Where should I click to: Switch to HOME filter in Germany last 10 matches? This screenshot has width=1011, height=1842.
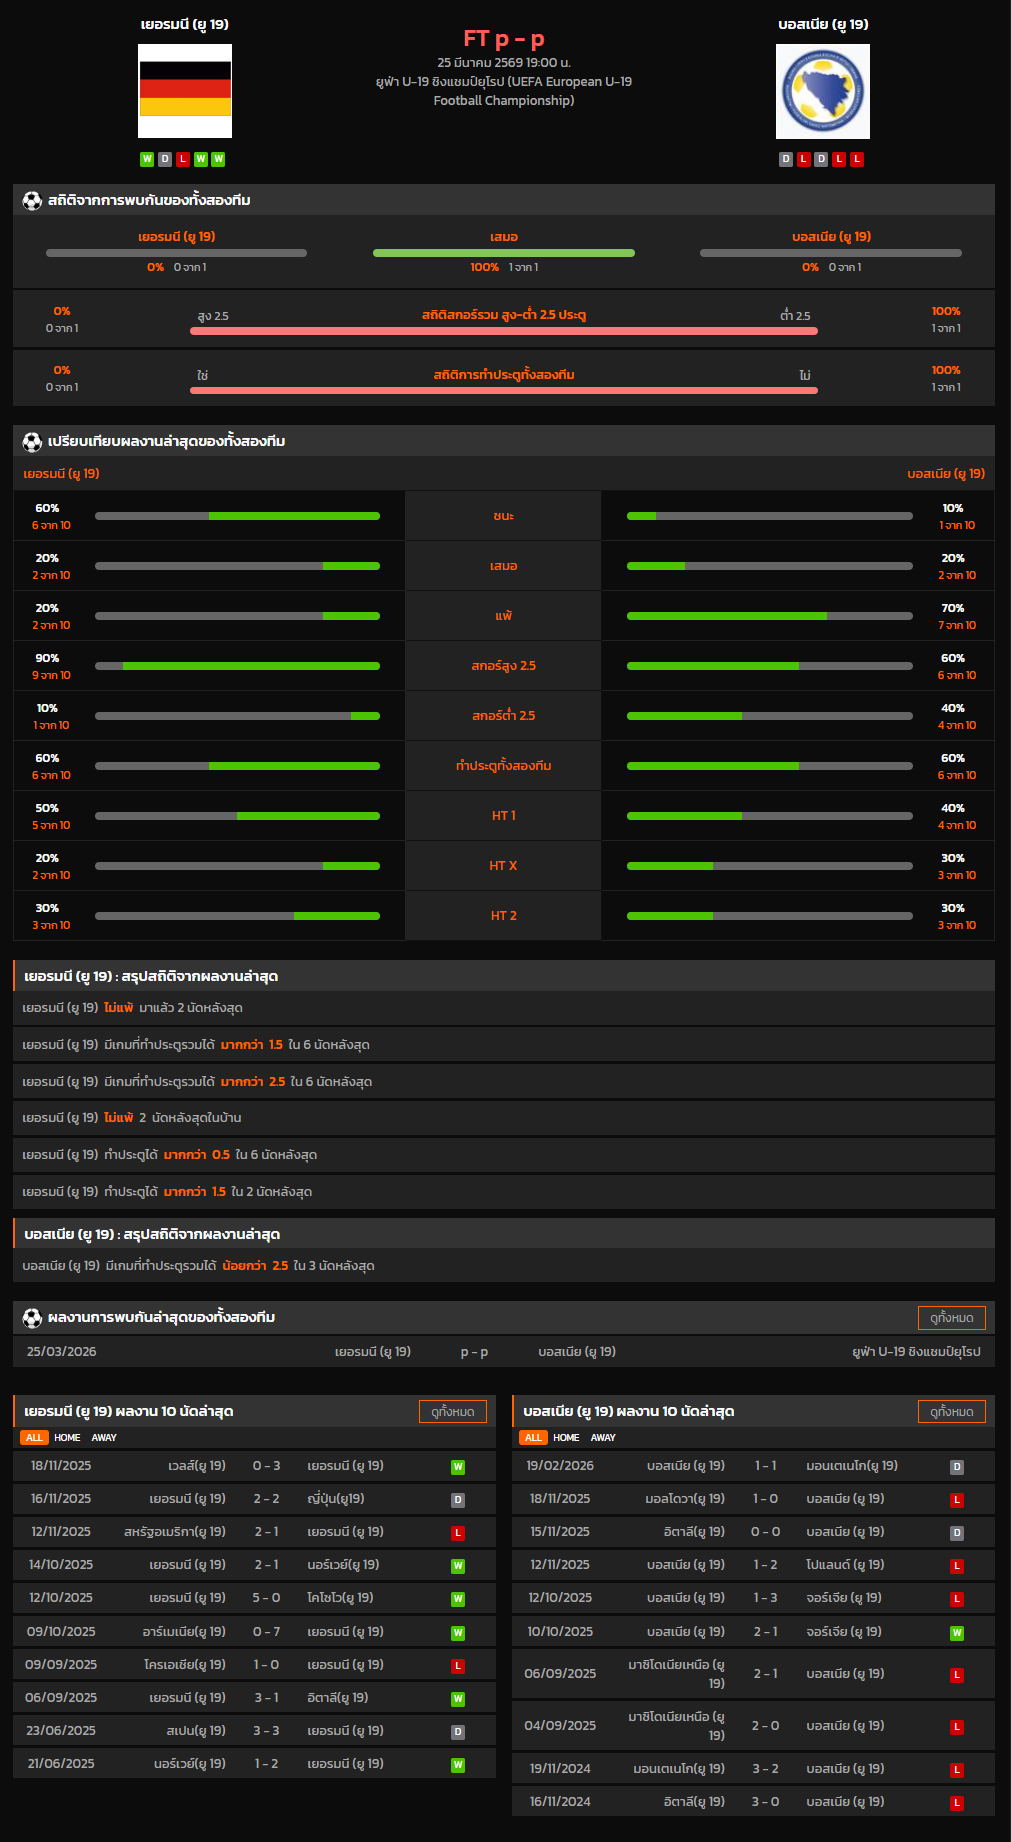coord(67,1438)
